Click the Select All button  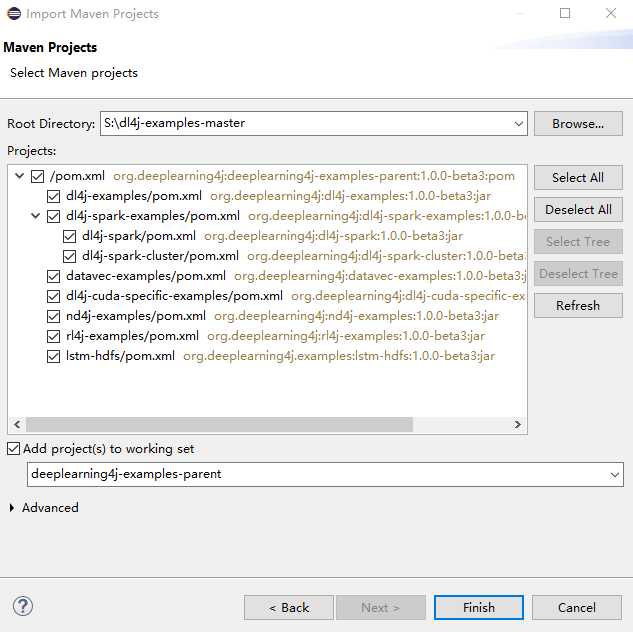(x=578, y=178)
